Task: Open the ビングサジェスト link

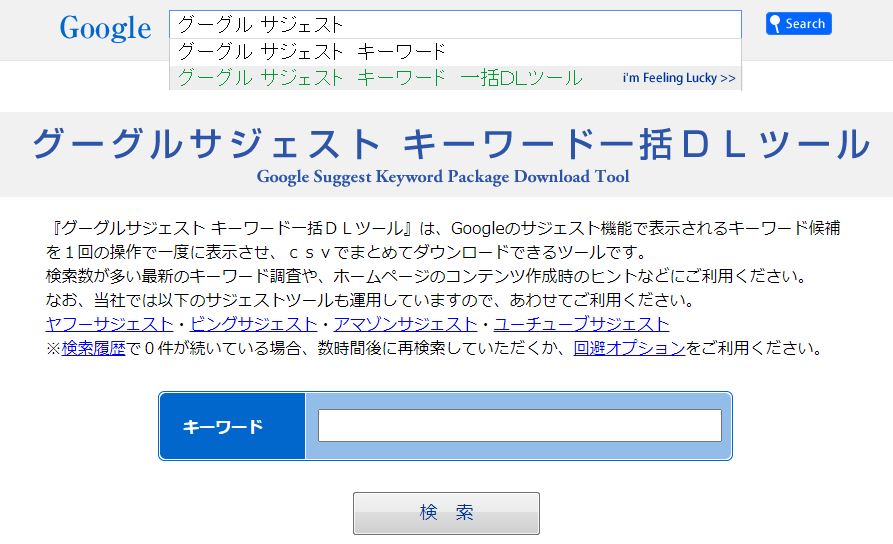Action: pos(253,324)
